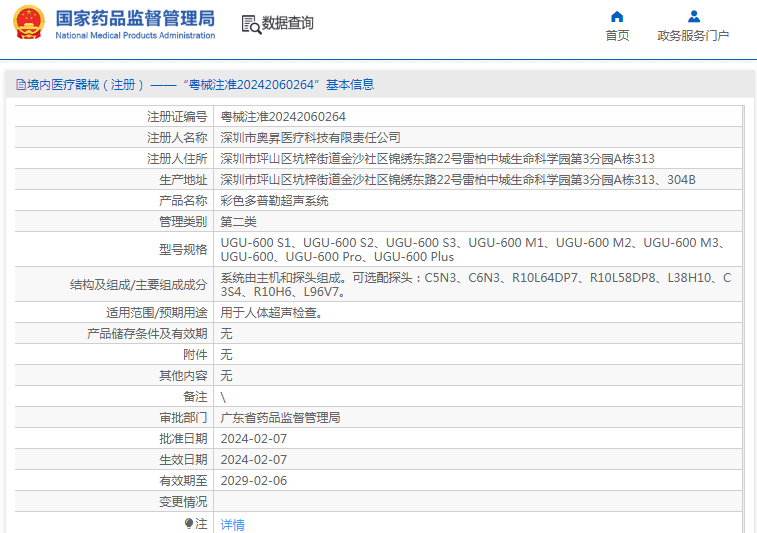Click the 型号规格 label
The height and width of the screenshot is (533, 757).
tap(183, 249)
